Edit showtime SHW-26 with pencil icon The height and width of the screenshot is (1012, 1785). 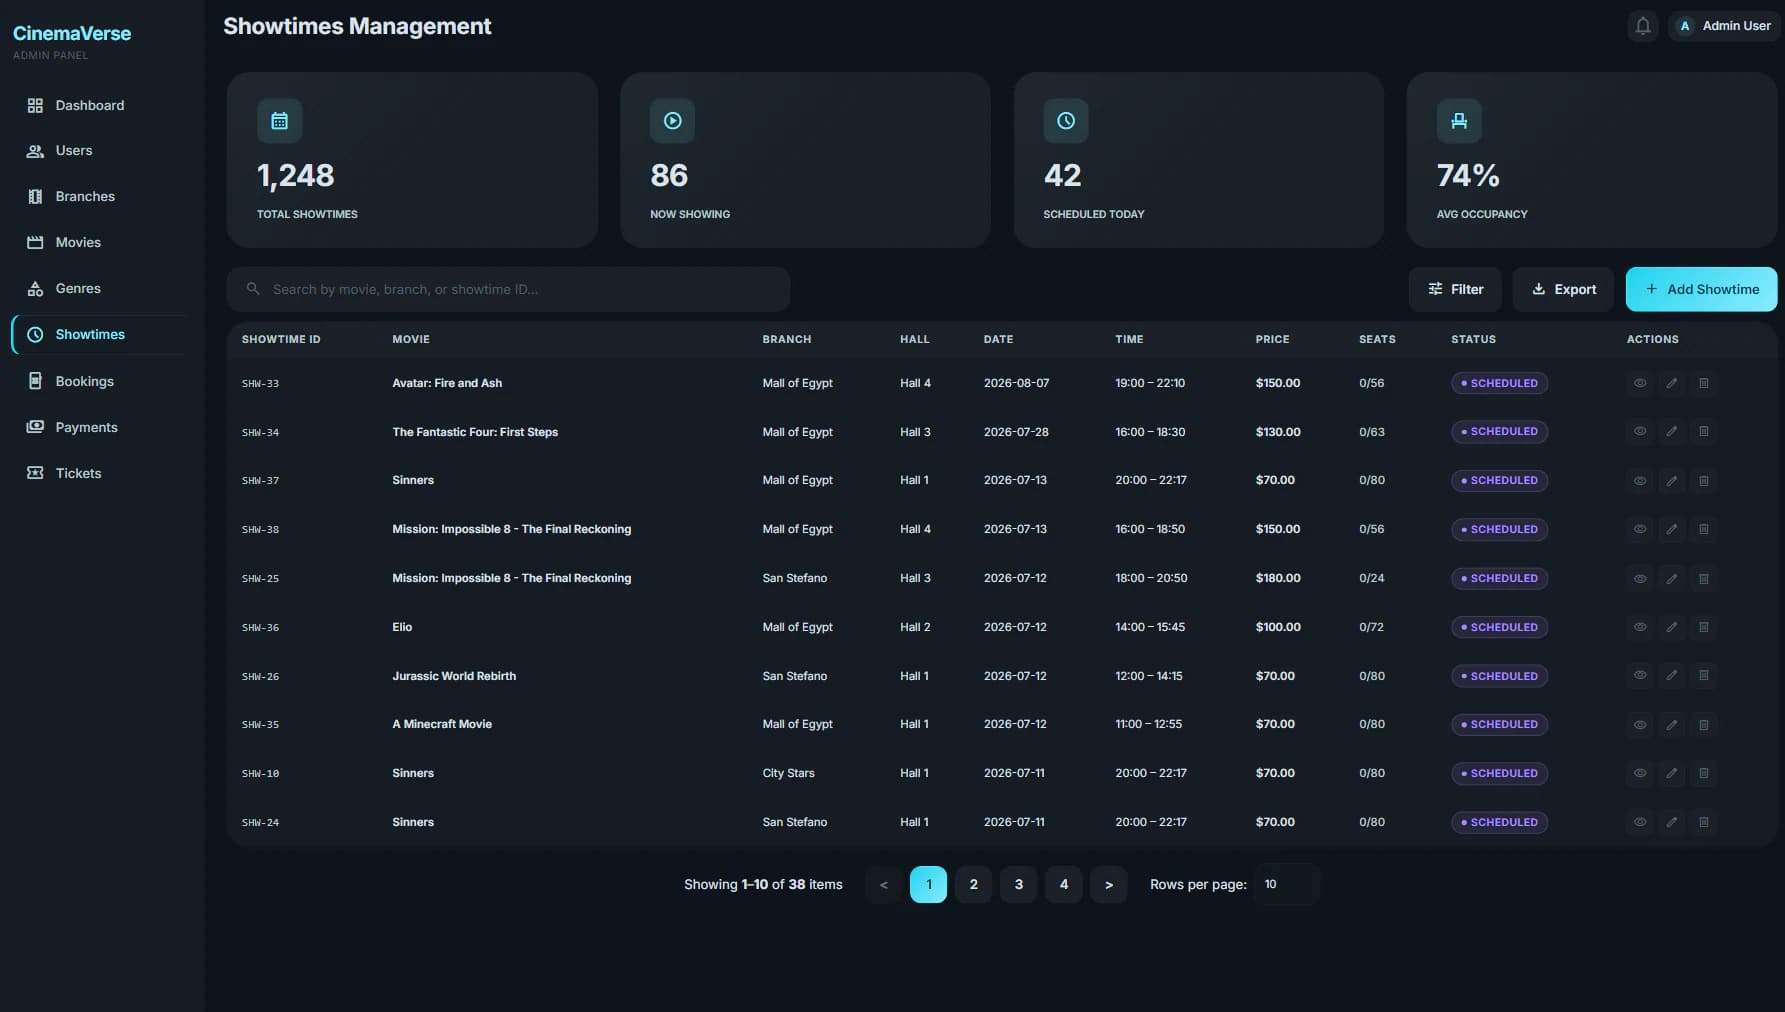(x=1672, y=676)
